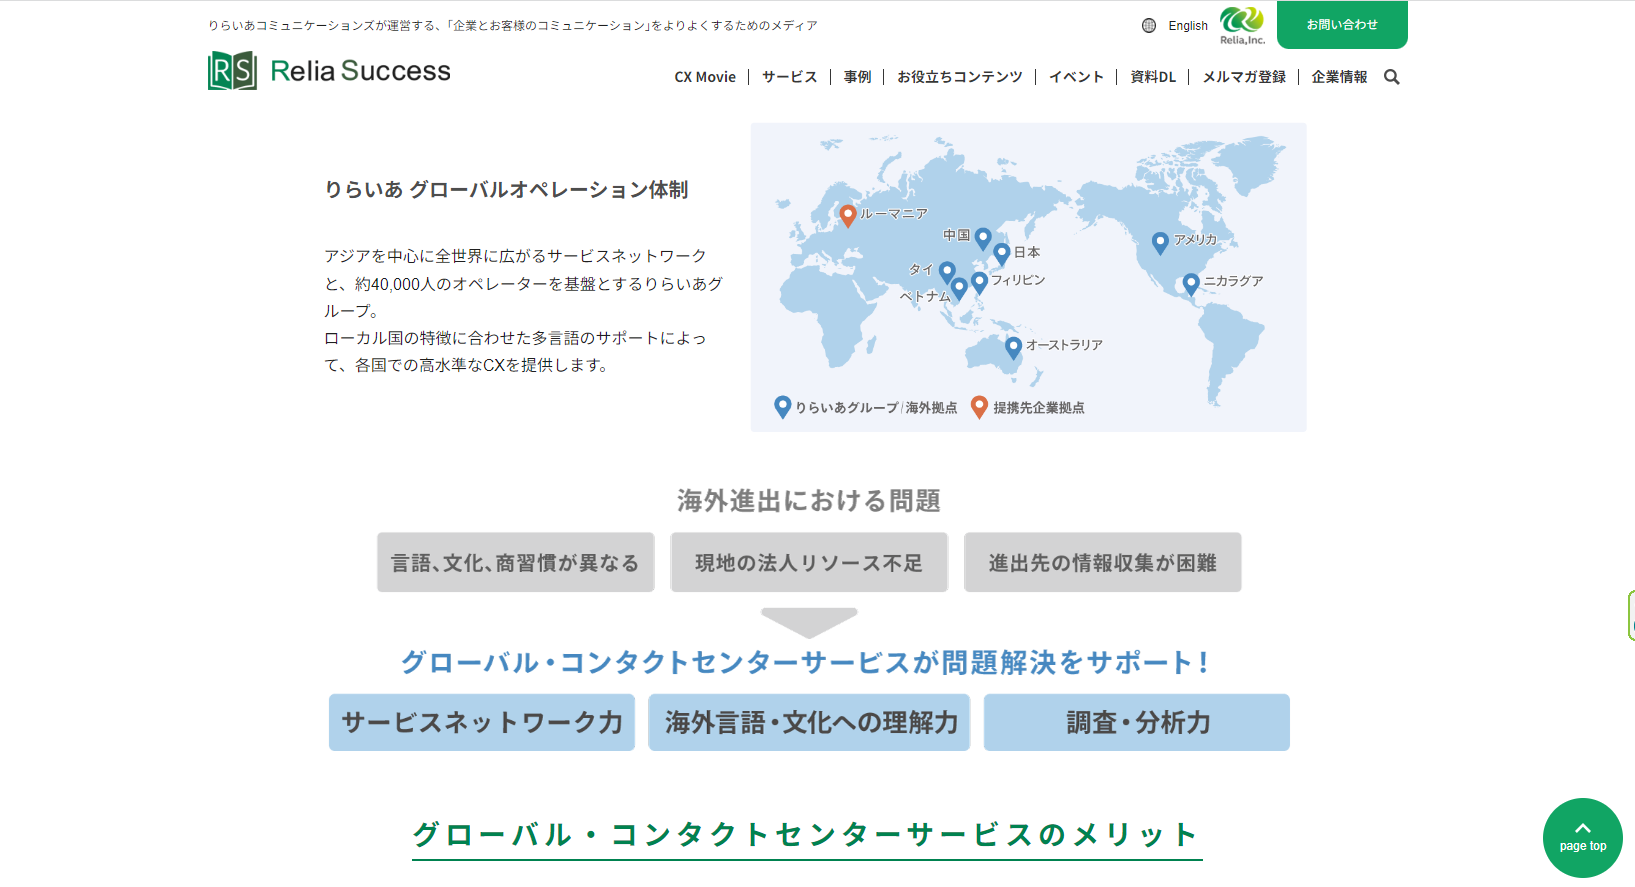Click the アメリカ map label
This screenshot has height=887, width=1635.
(1195, 240)
